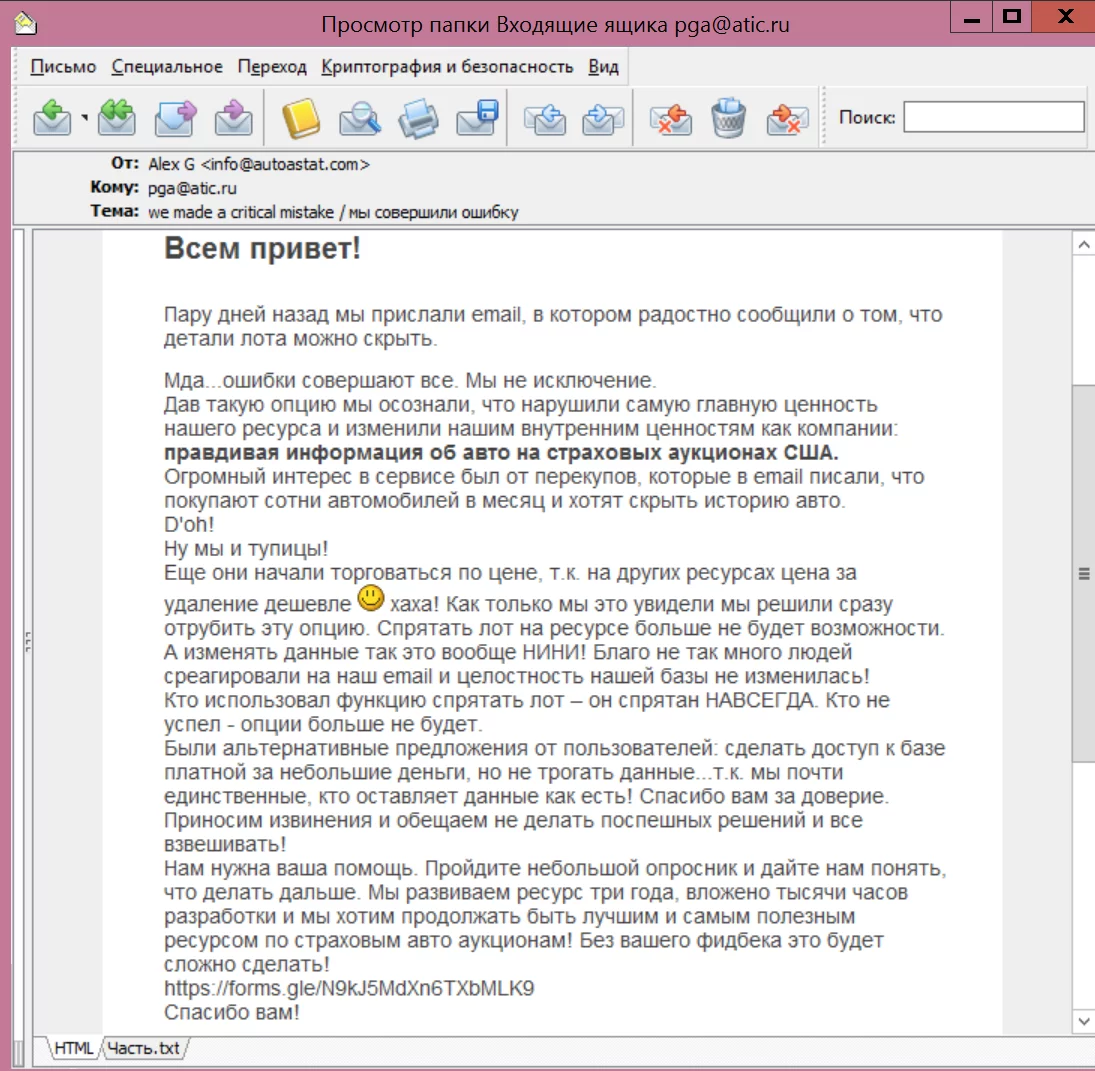
Task: Click the subject line text
Action: click(x=333, y=212)
